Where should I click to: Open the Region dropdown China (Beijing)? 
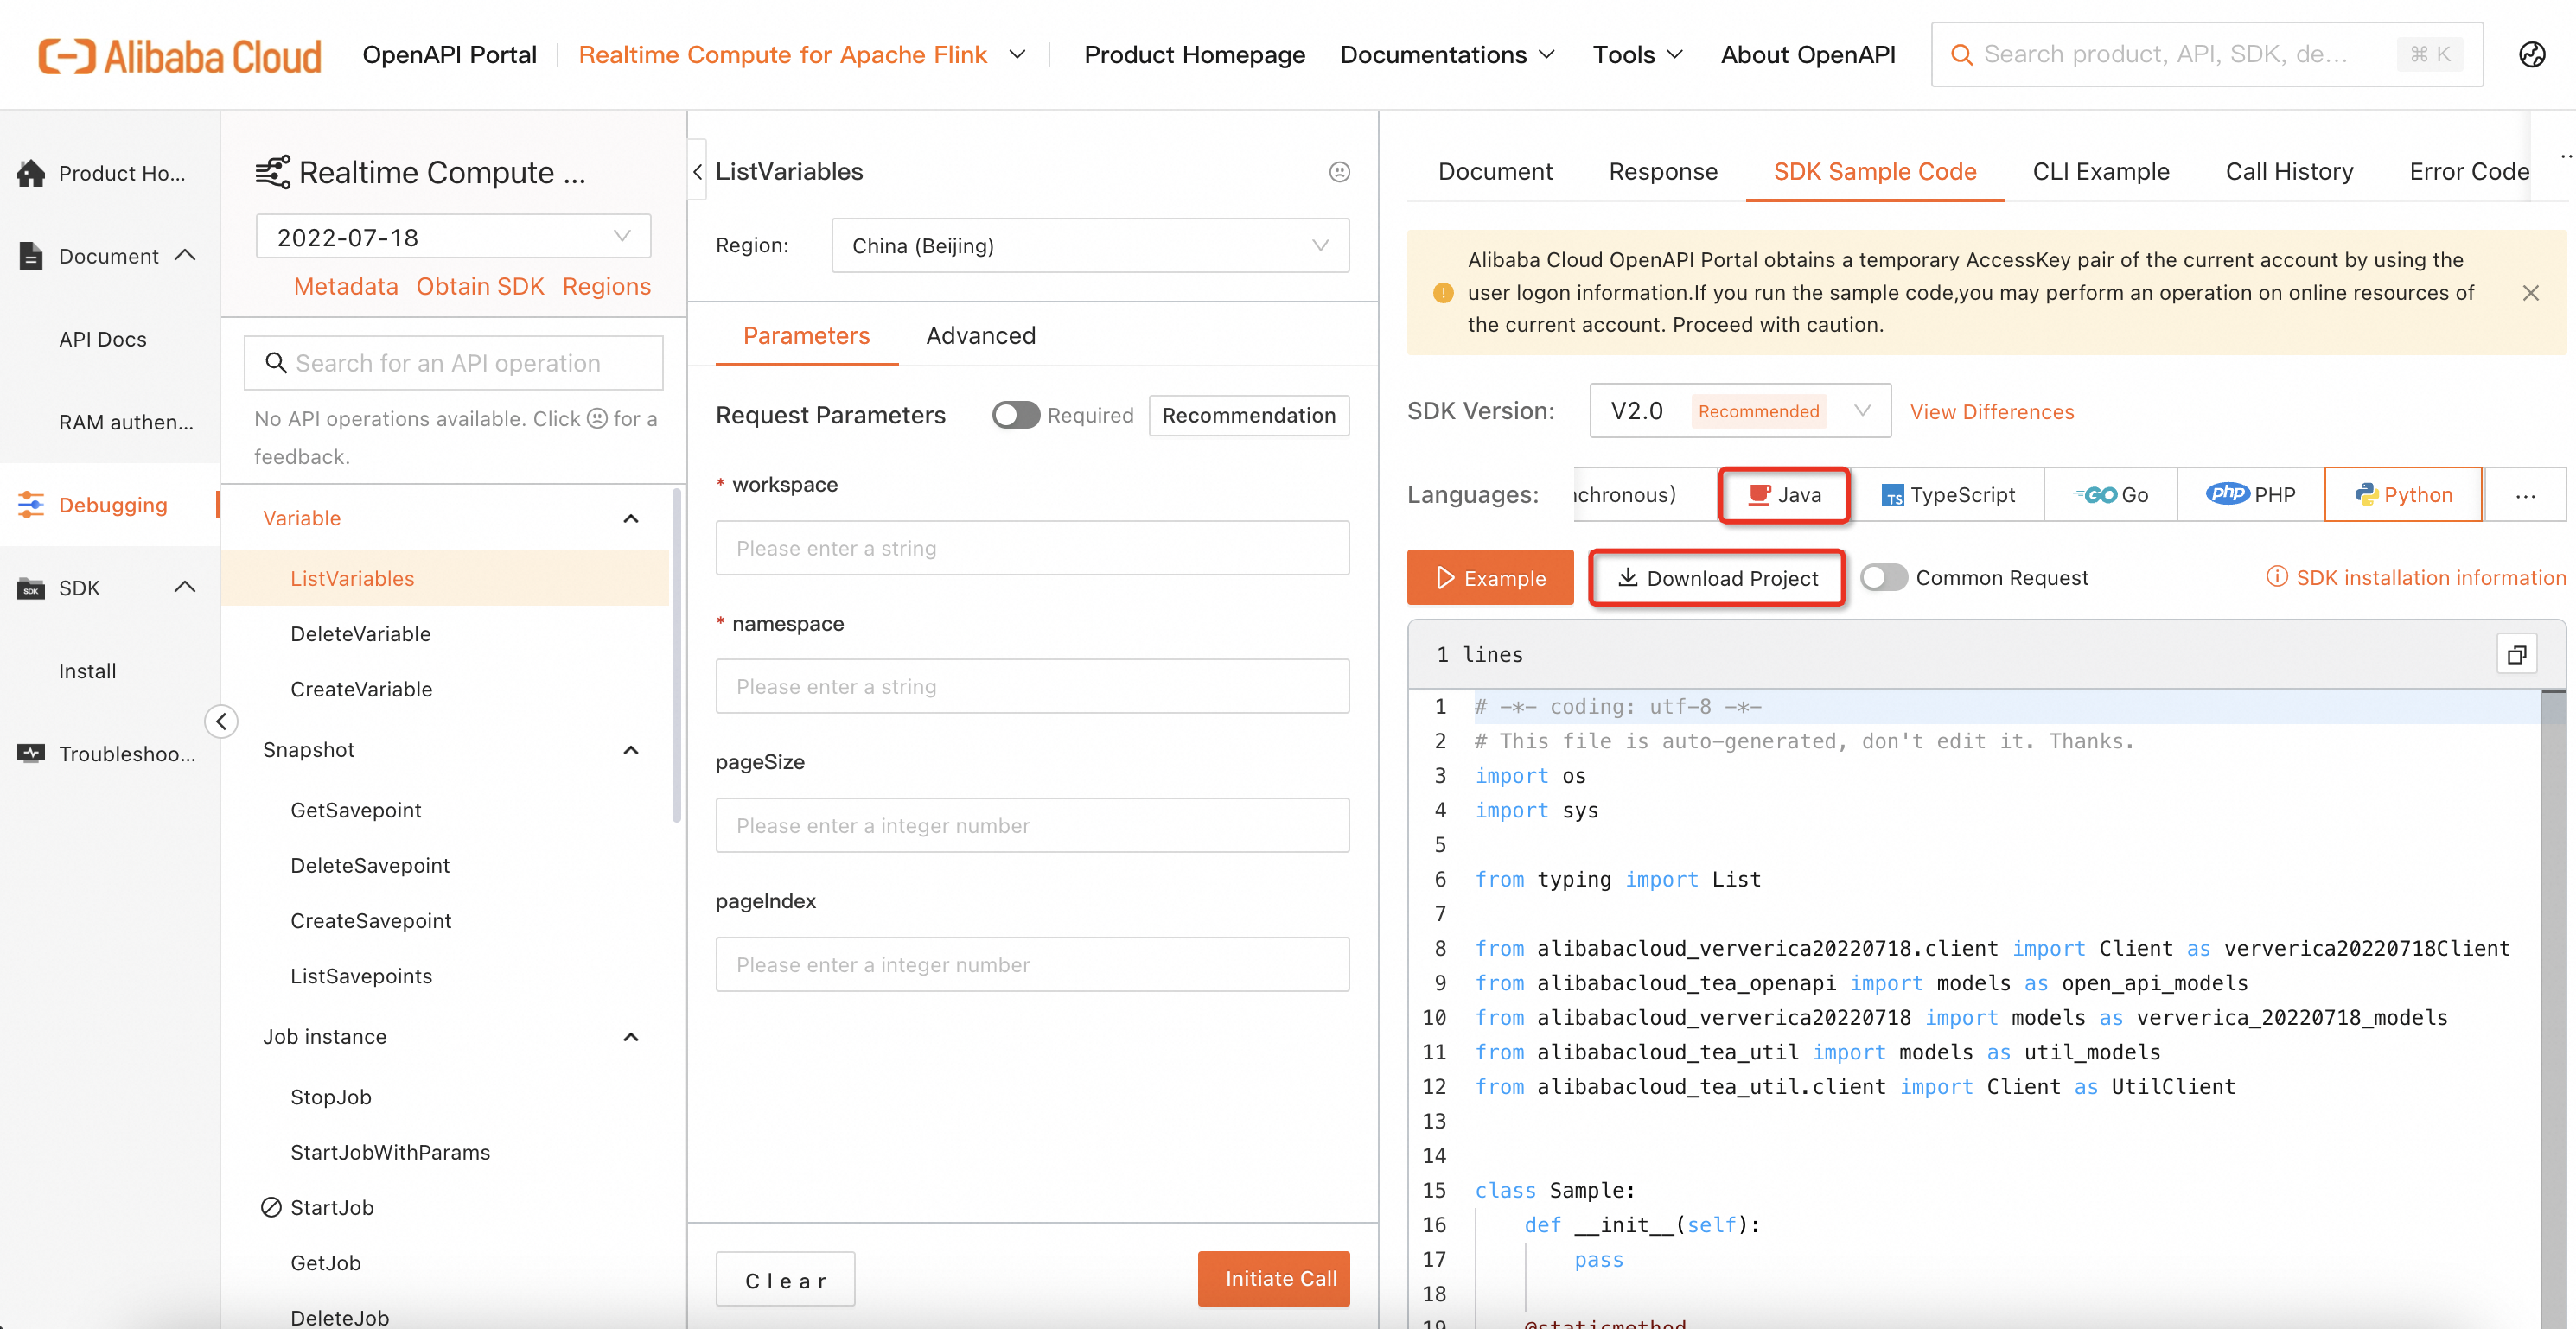1089,246
